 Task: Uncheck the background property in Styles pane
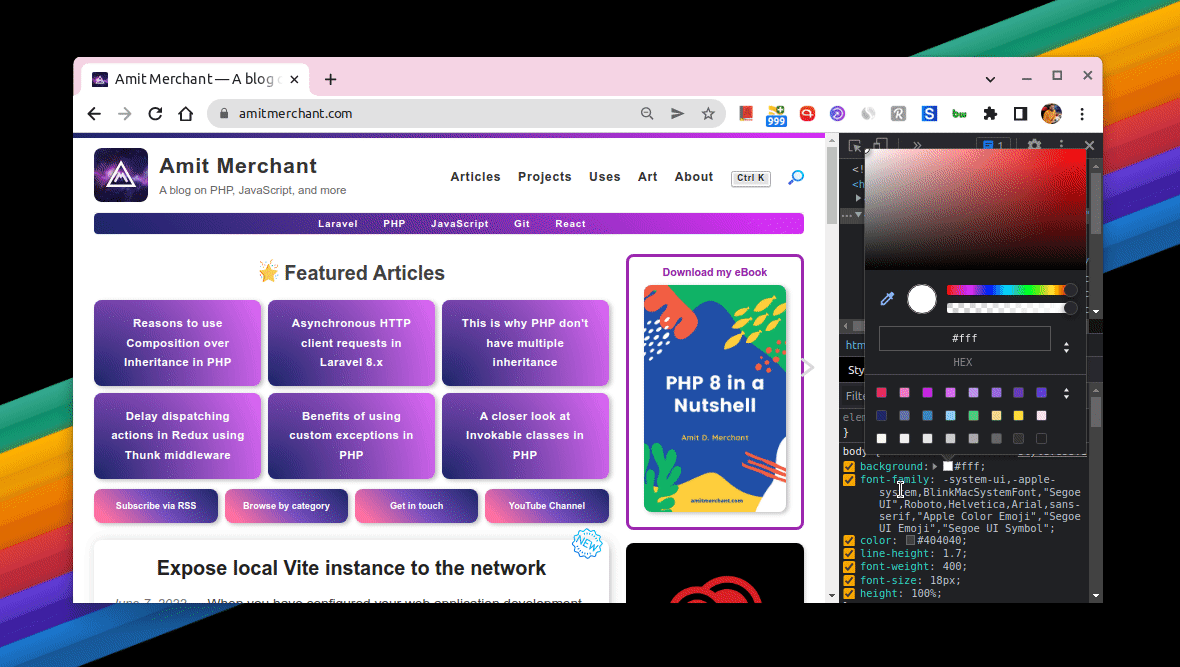pos(848,466)
